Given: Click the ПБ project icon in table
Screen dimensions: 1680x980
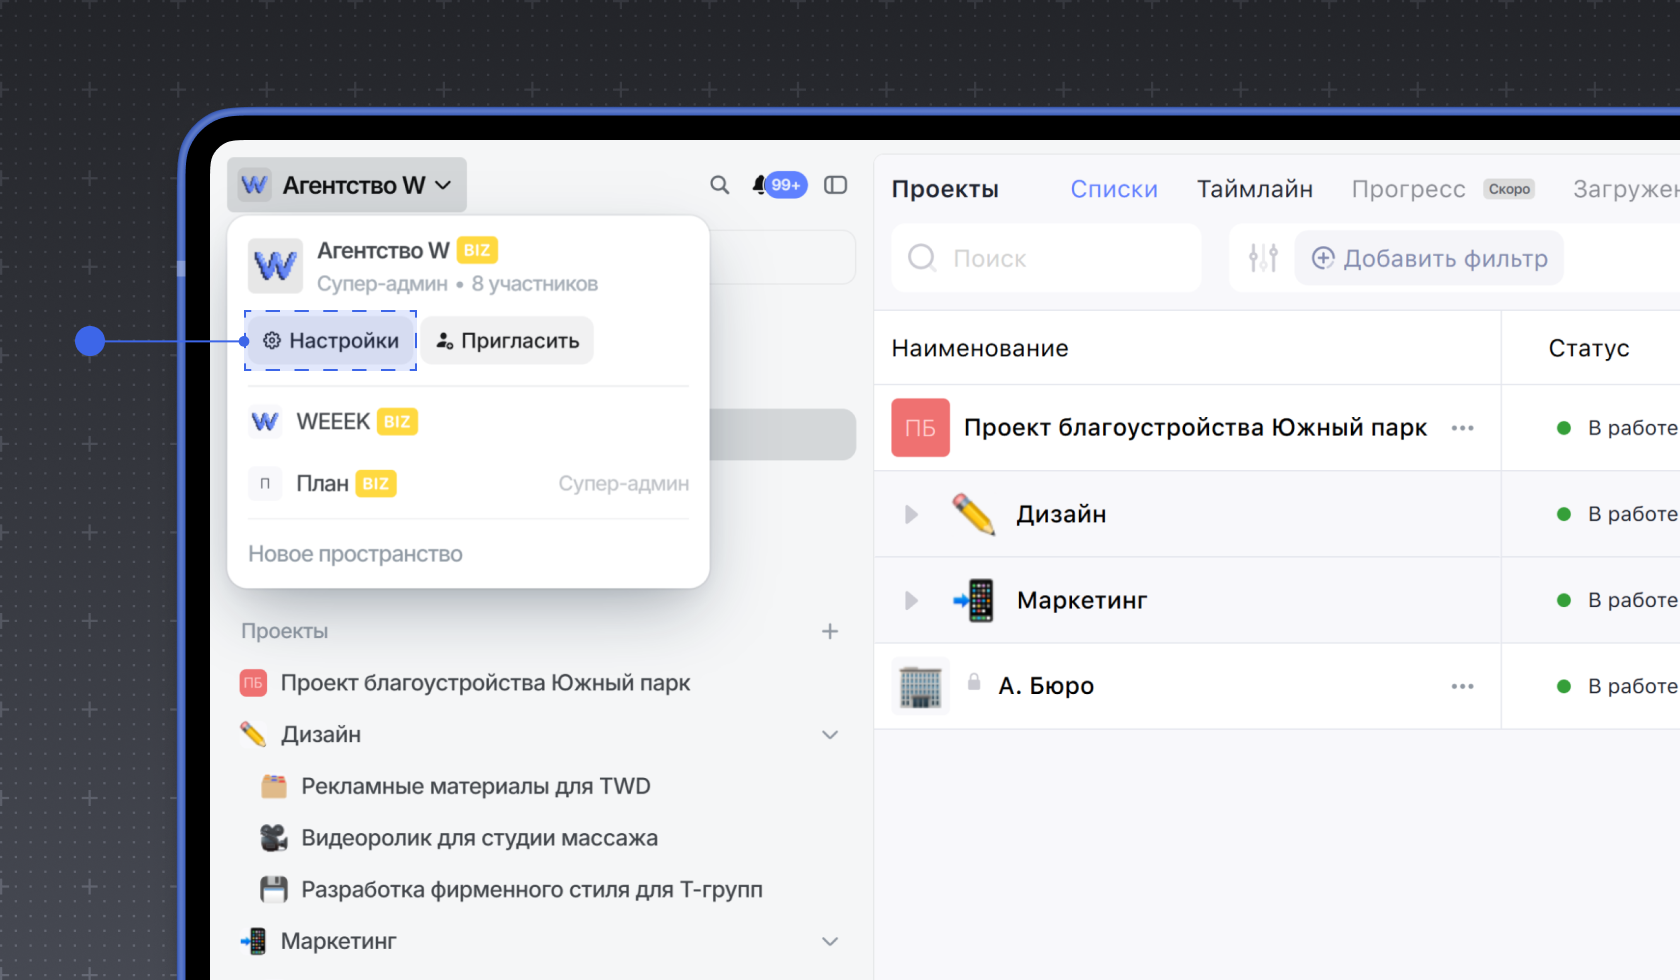Looking at the screenshot, I should pos(920,428).
